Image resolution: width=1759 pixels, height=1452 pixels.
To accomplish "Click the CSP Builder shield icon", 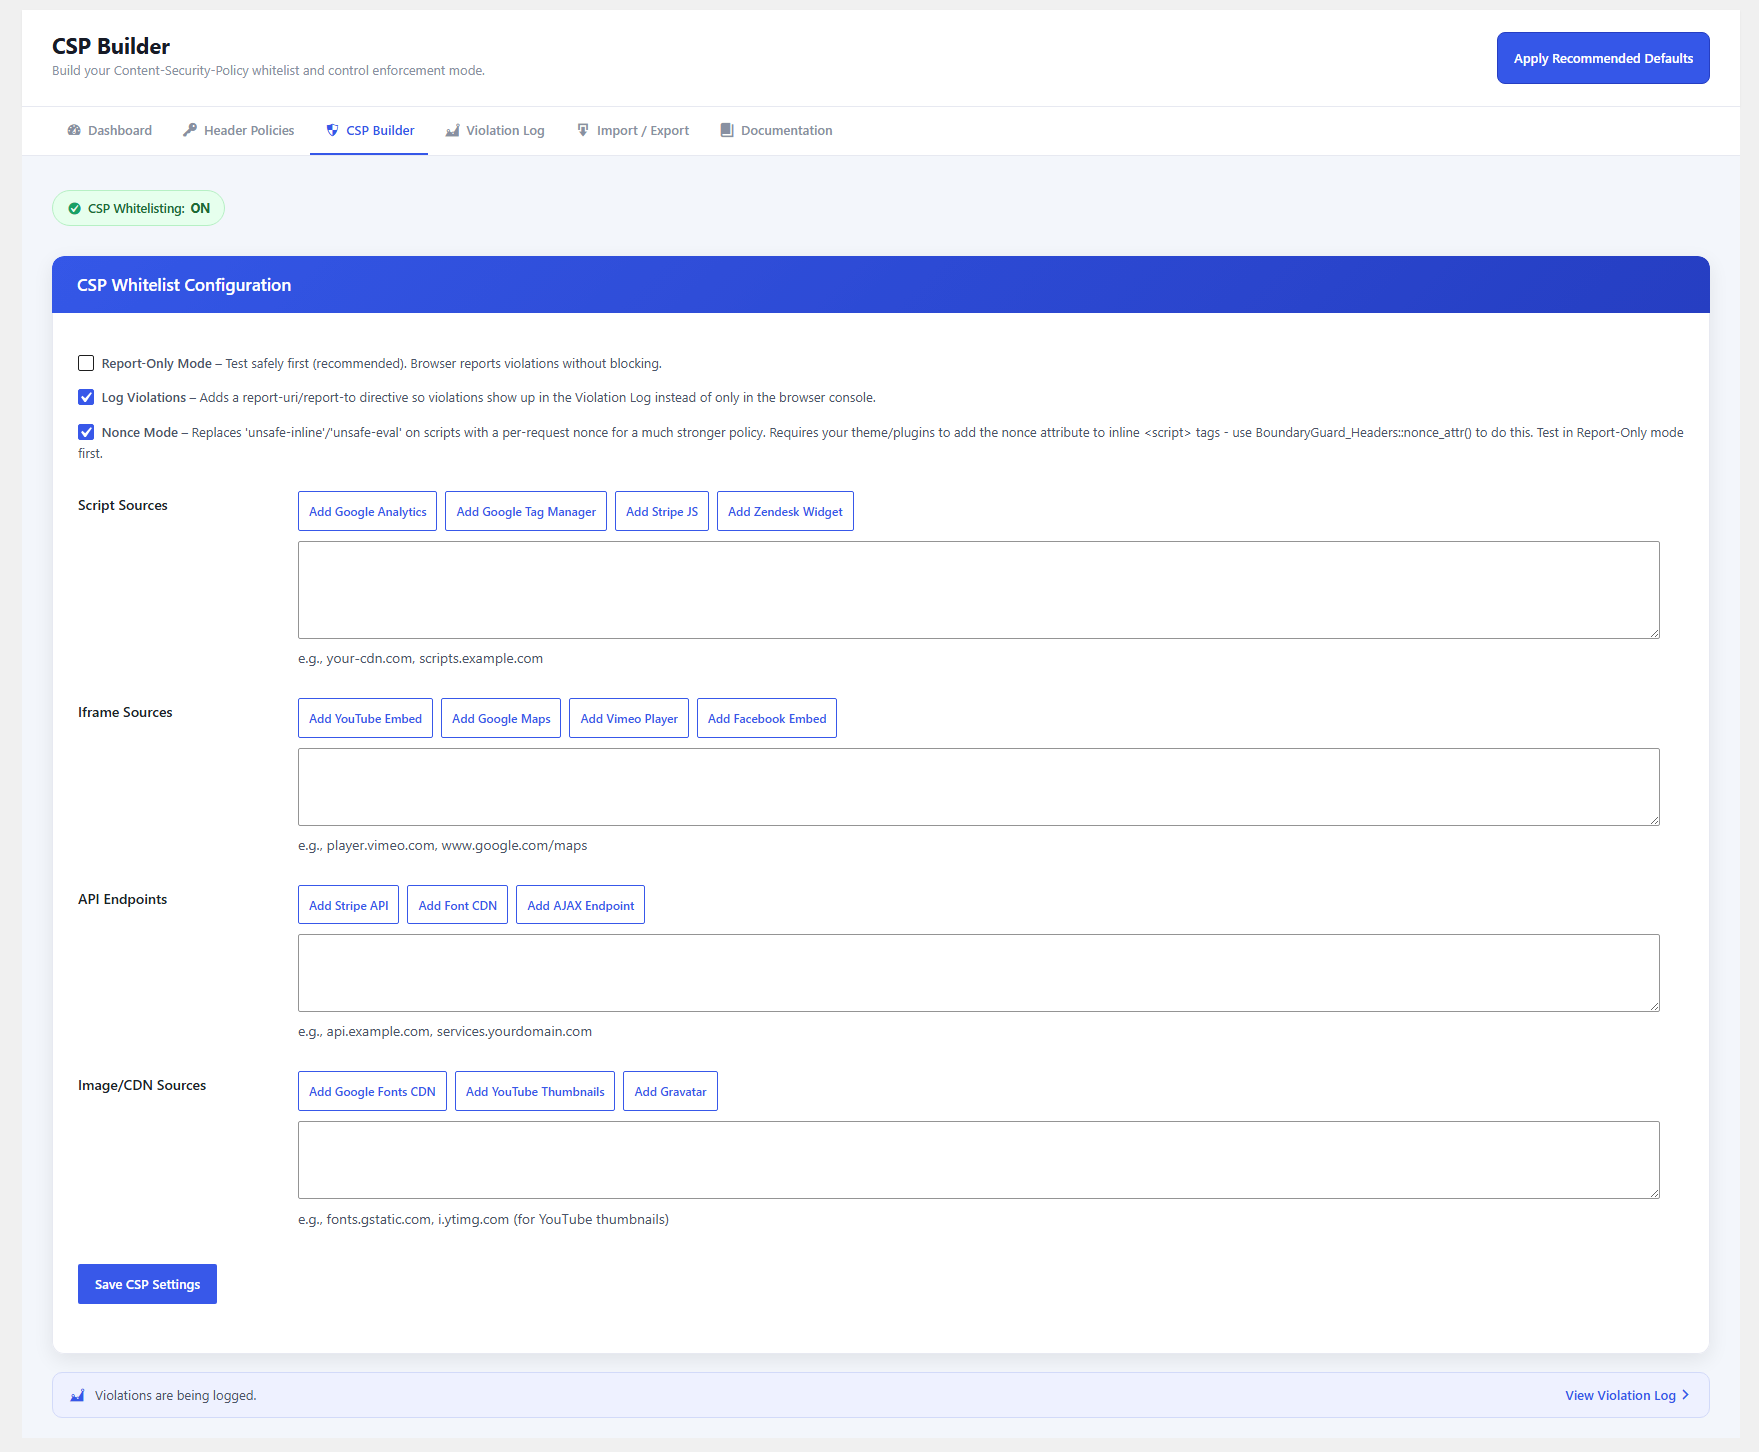I will (332, 130).
